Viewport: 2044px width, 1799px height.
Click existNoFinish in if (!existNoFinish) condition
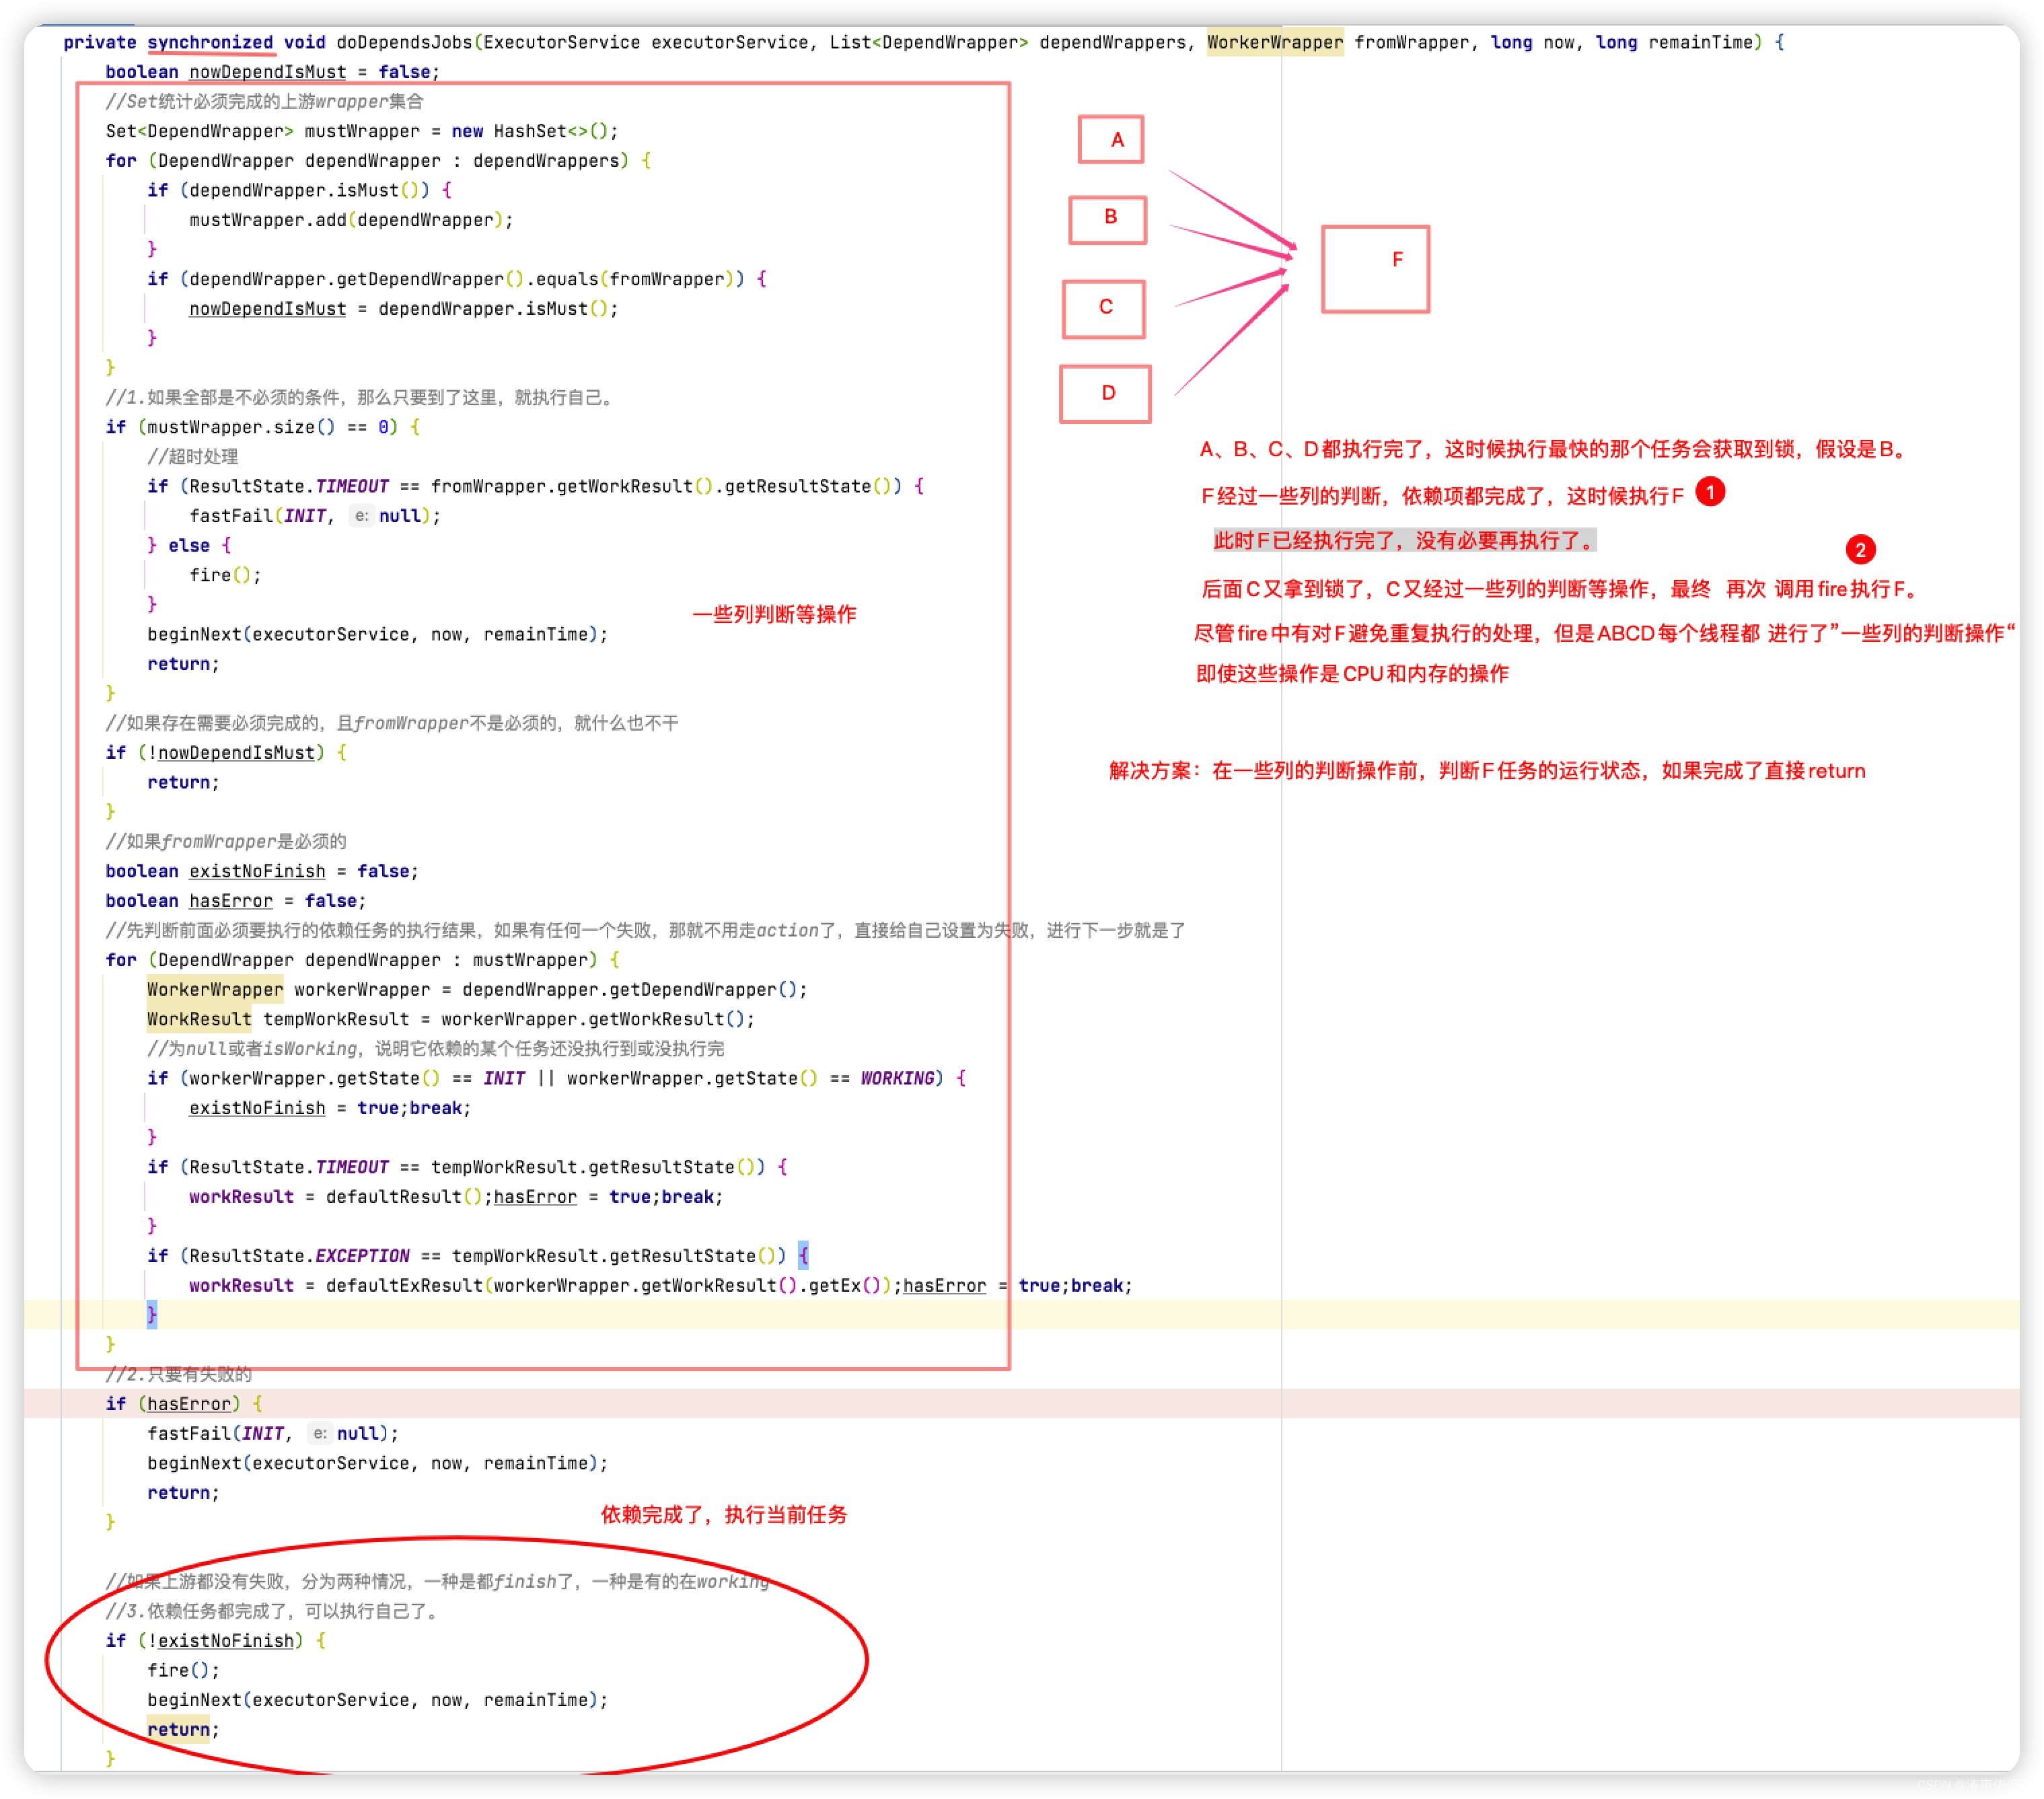click(x=225, y=1640)
